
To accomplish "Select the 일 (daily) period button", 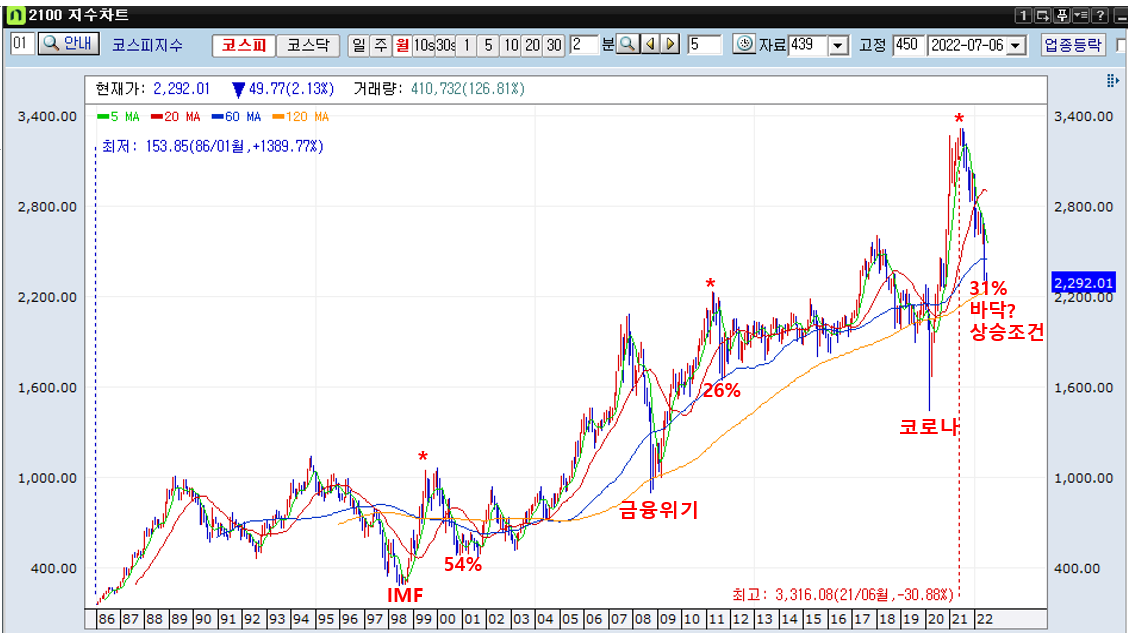I will point(358,45).
